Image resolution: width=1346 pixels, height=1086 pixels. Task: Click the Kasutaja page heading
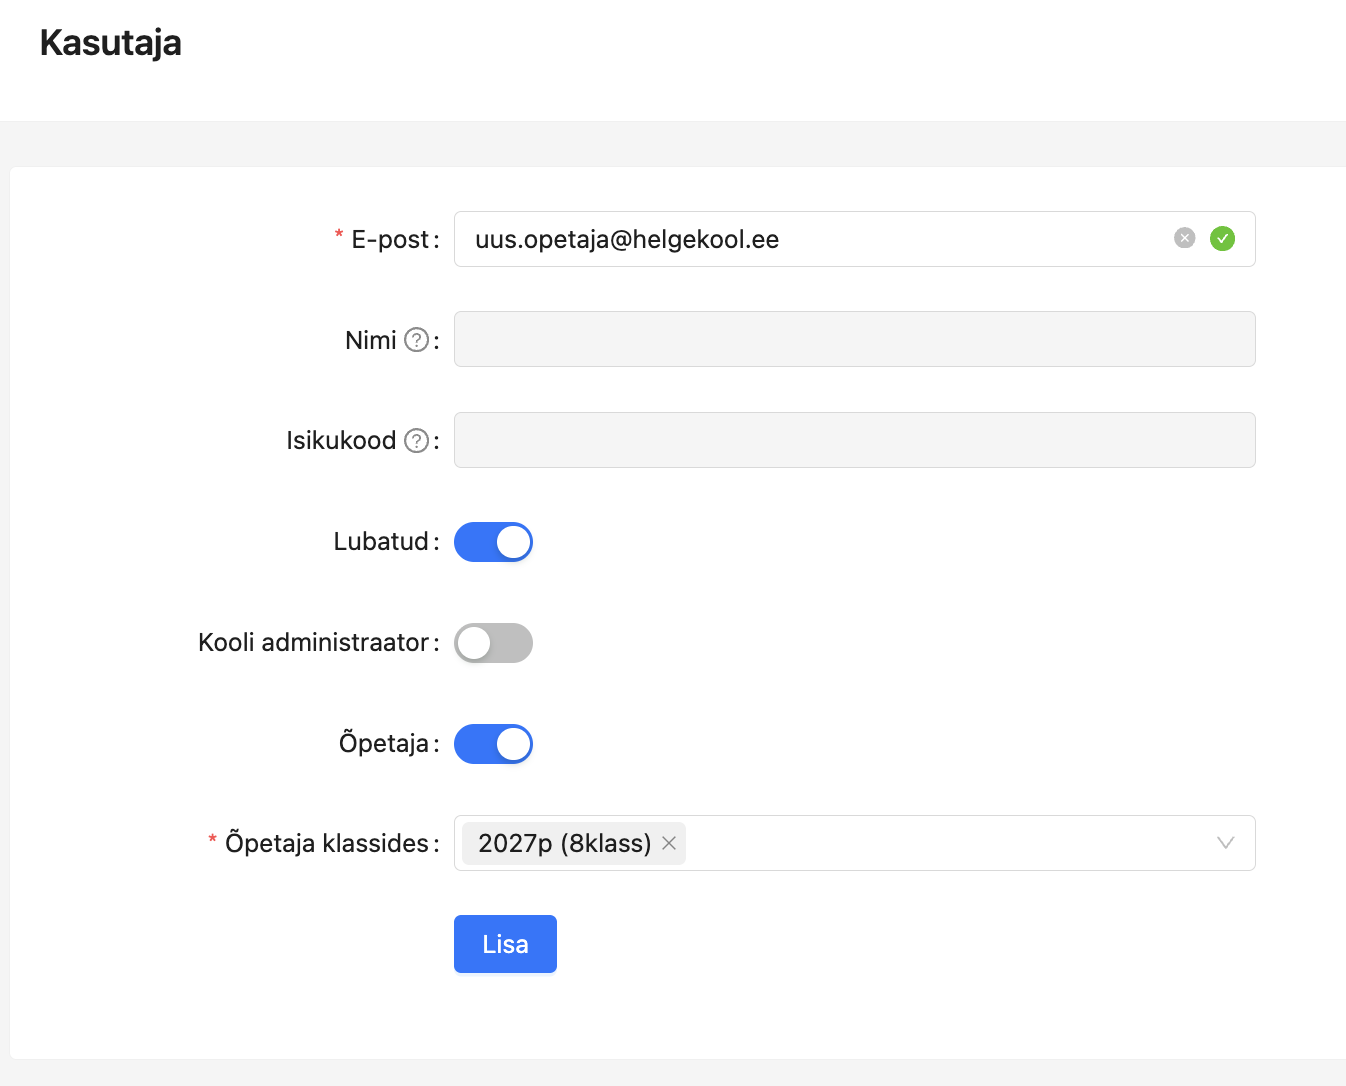pyautogui.click(x=111, y=43)
